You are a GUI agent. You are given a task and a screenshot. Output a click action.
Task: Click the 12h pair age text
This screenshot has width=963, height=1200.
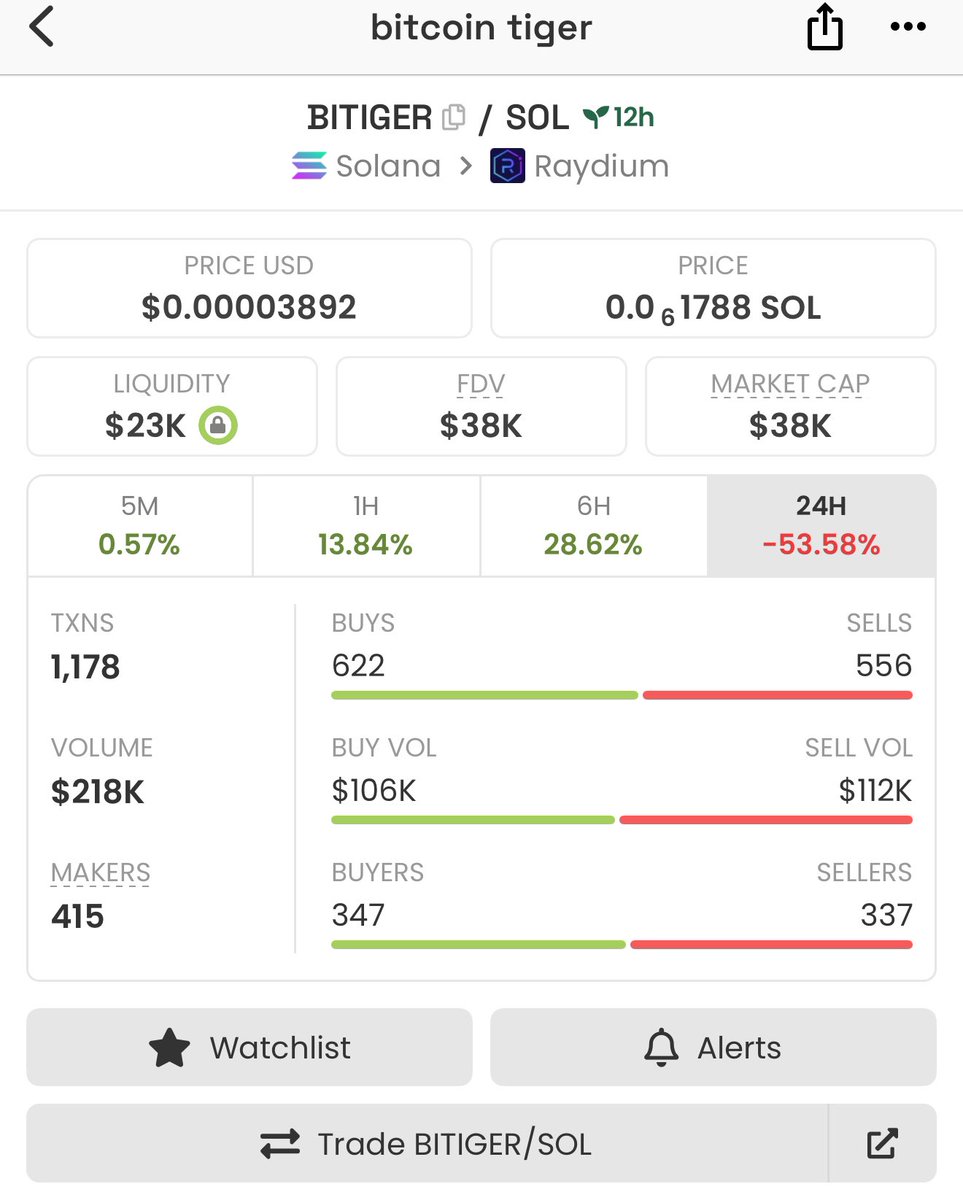coord(634,118)
